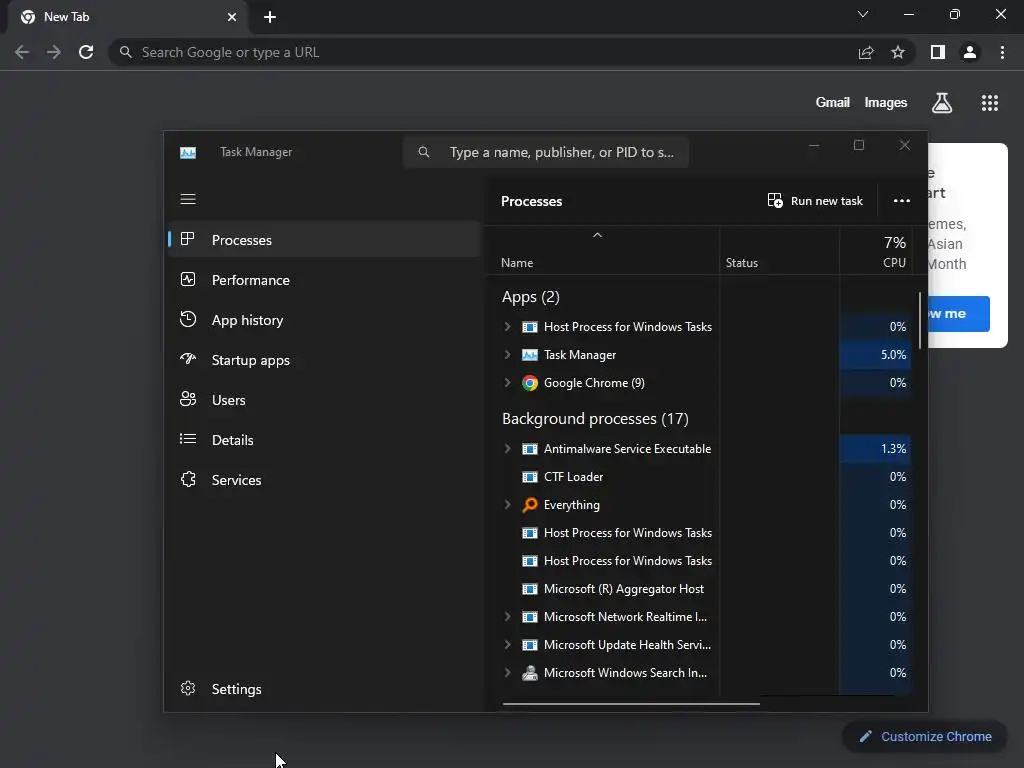The image size is (1024, 768).
Task: Expand the Task Manager process row
Action: 507,355
